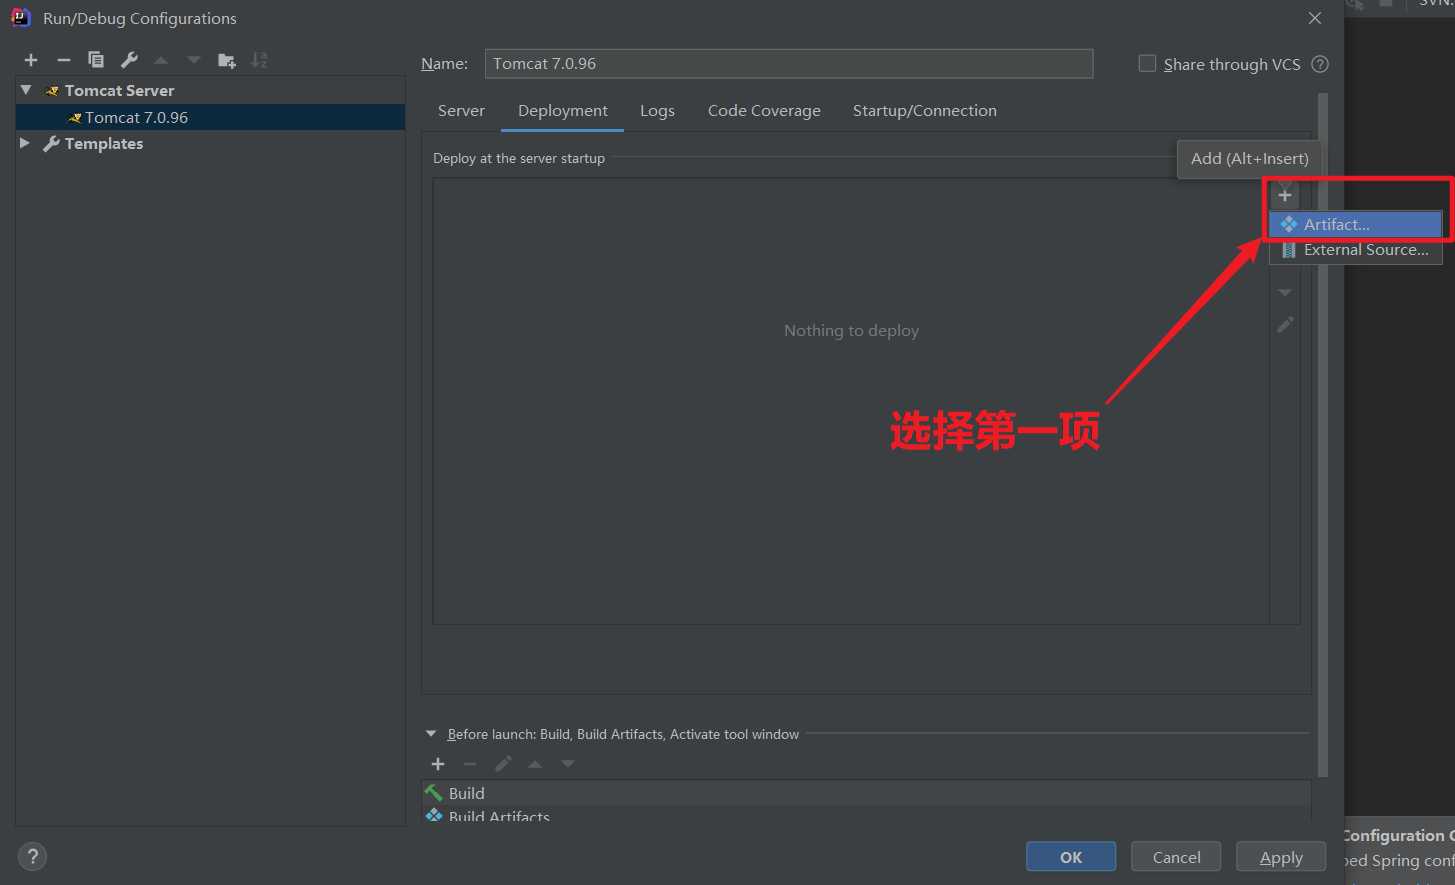
Task: Copy the selected configuration
Action: pyautogui.click(x=96, y=60)
